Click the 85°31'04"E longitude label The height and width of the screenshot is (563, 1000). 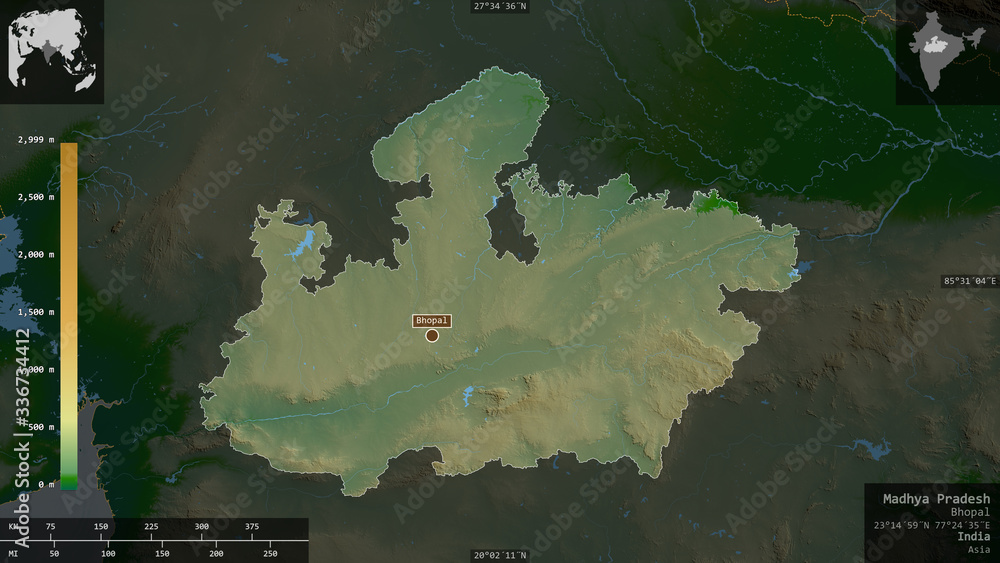[969, 281]
